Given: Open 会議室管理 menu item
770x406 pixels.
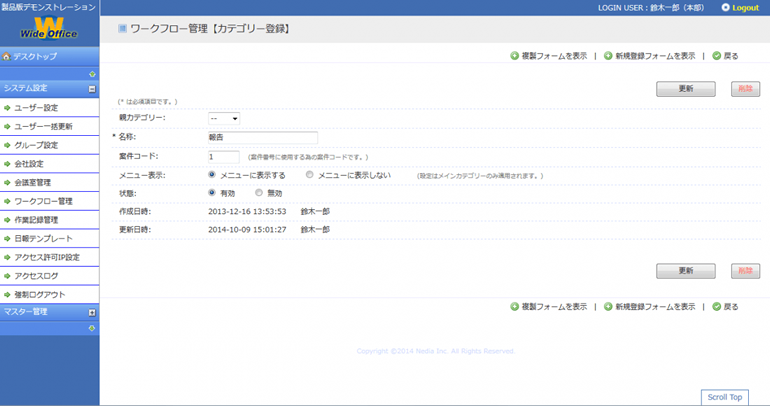Looking at the screenshot, I should point(49,182).
